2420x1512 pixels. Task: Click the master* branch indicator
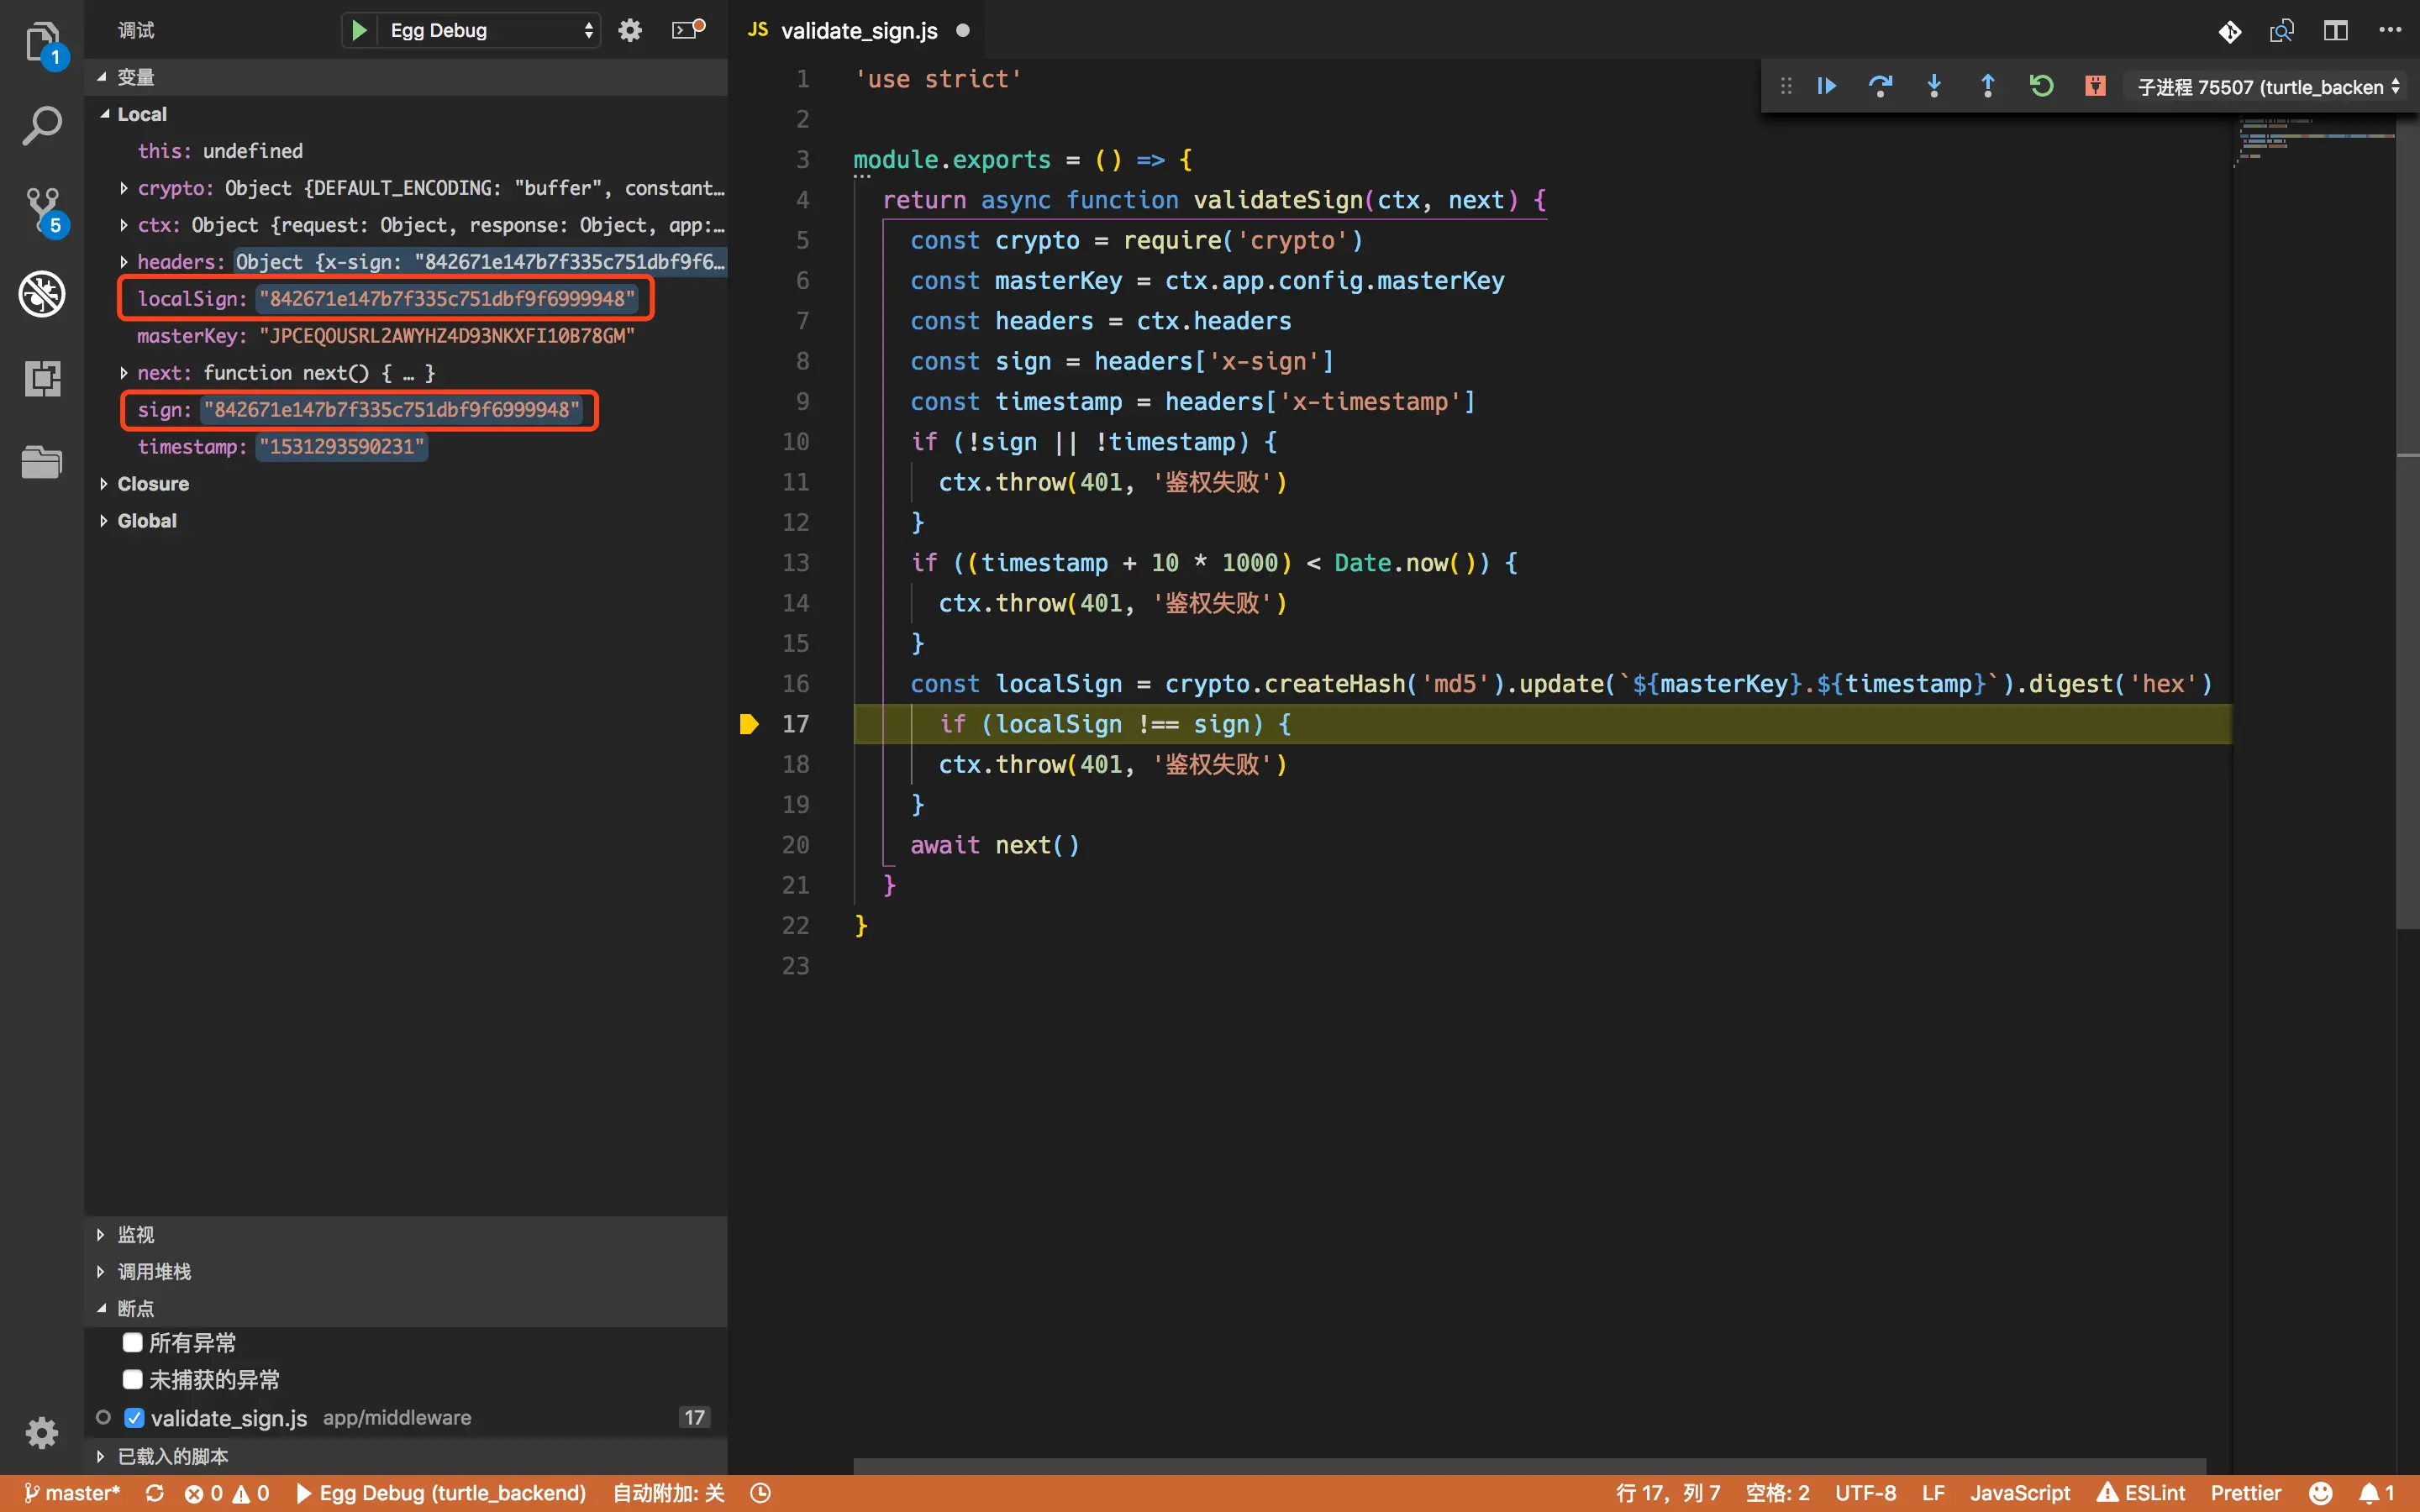click(x=72, y=1493)
